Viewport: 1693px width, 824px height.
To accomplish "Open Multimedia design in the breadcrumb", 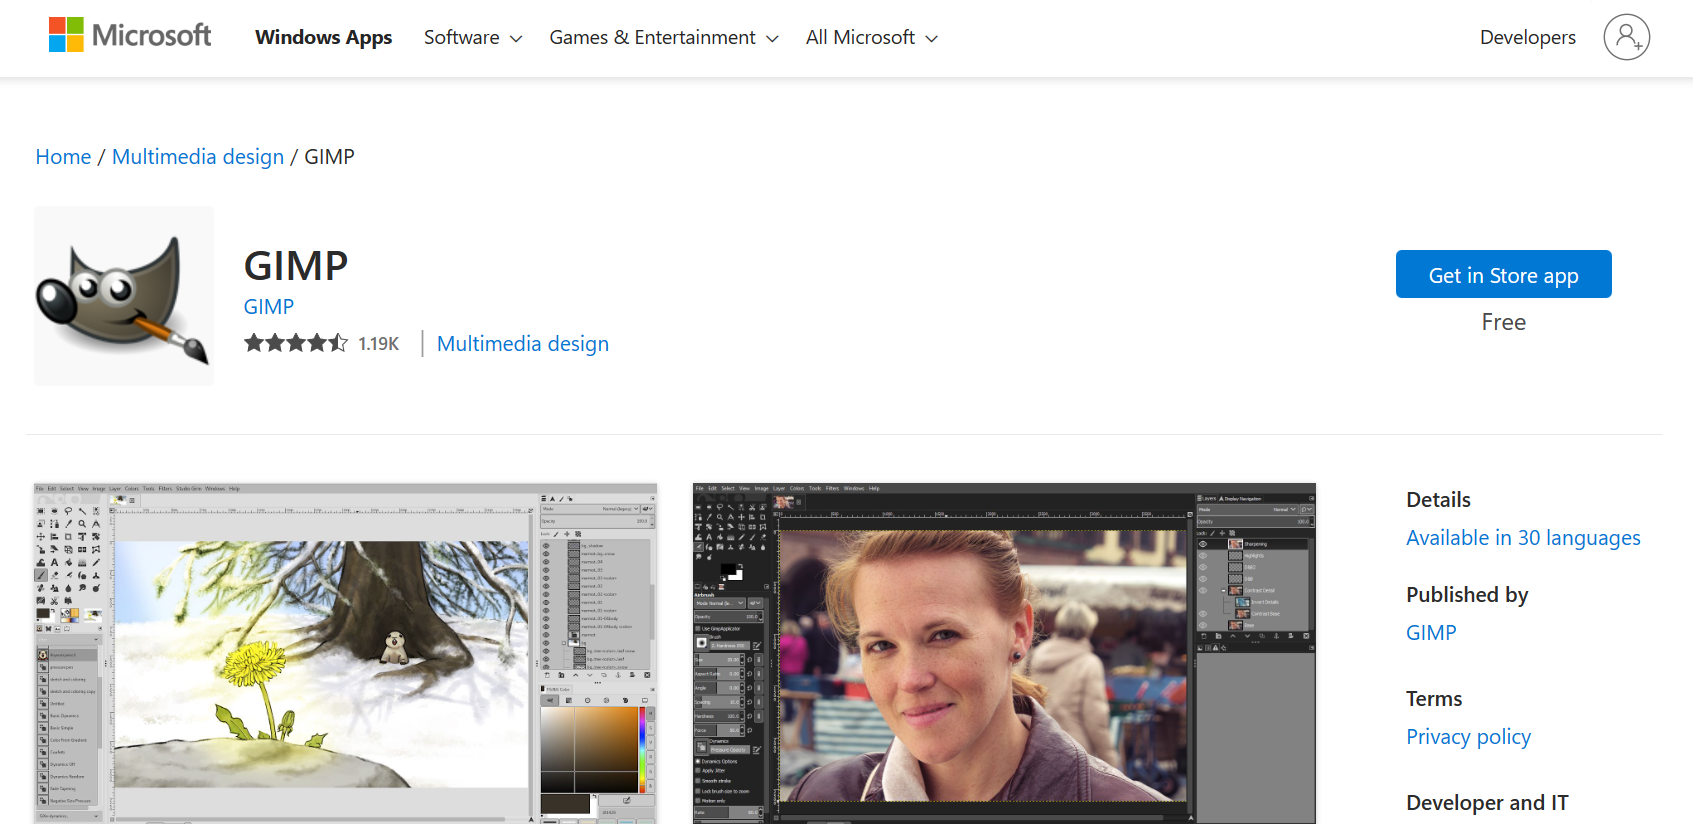I will click(x=198, y=157).
